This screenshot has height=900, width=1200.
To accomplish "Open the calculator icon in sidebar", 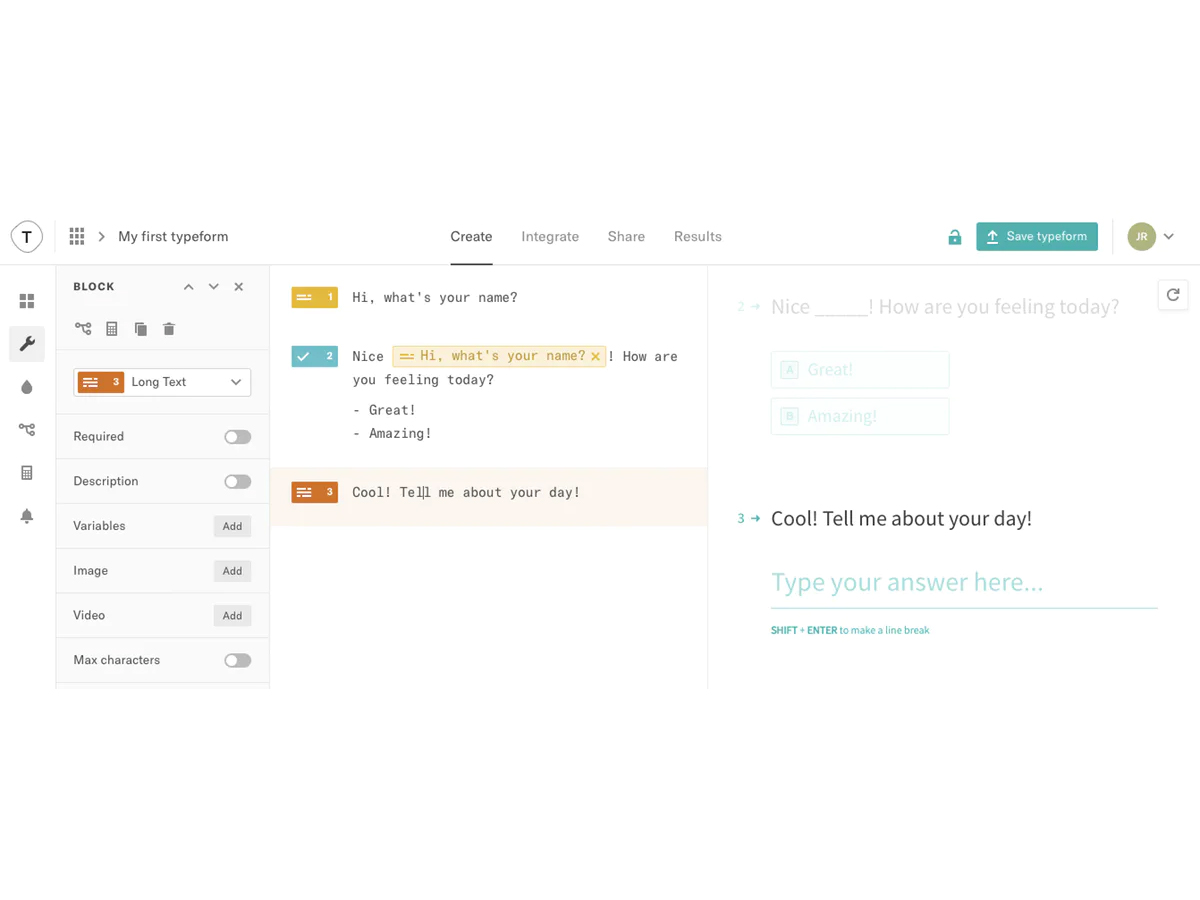I will click(x=27, y=473).
